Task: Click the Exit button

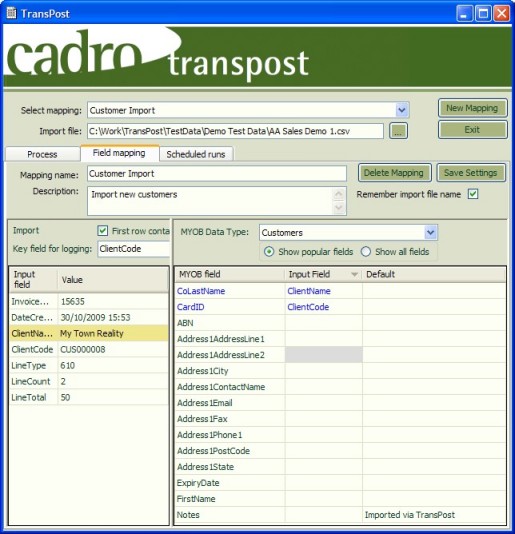Action: pyautogui.click(x=472, y=129)
